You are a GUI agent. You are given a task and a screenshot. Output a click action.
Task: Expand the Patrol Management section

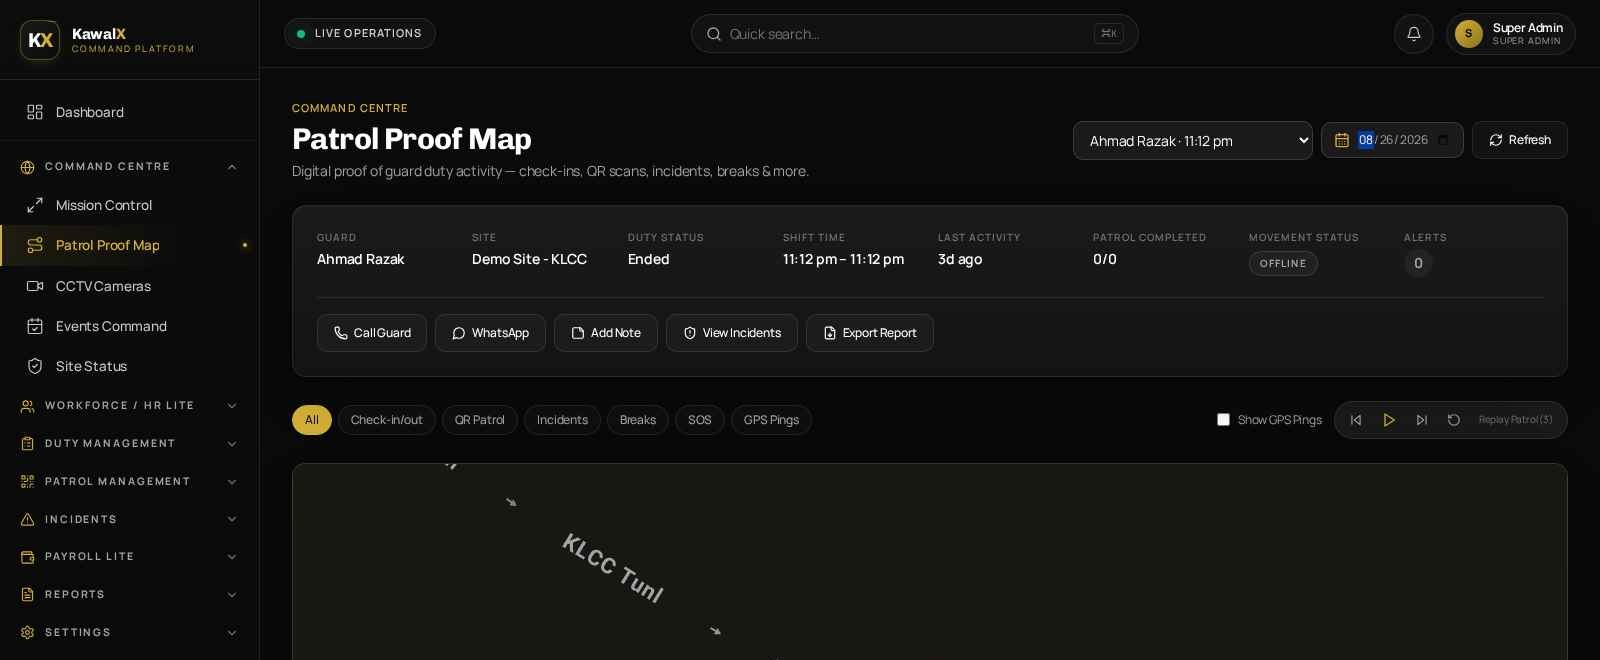(232, 482)
